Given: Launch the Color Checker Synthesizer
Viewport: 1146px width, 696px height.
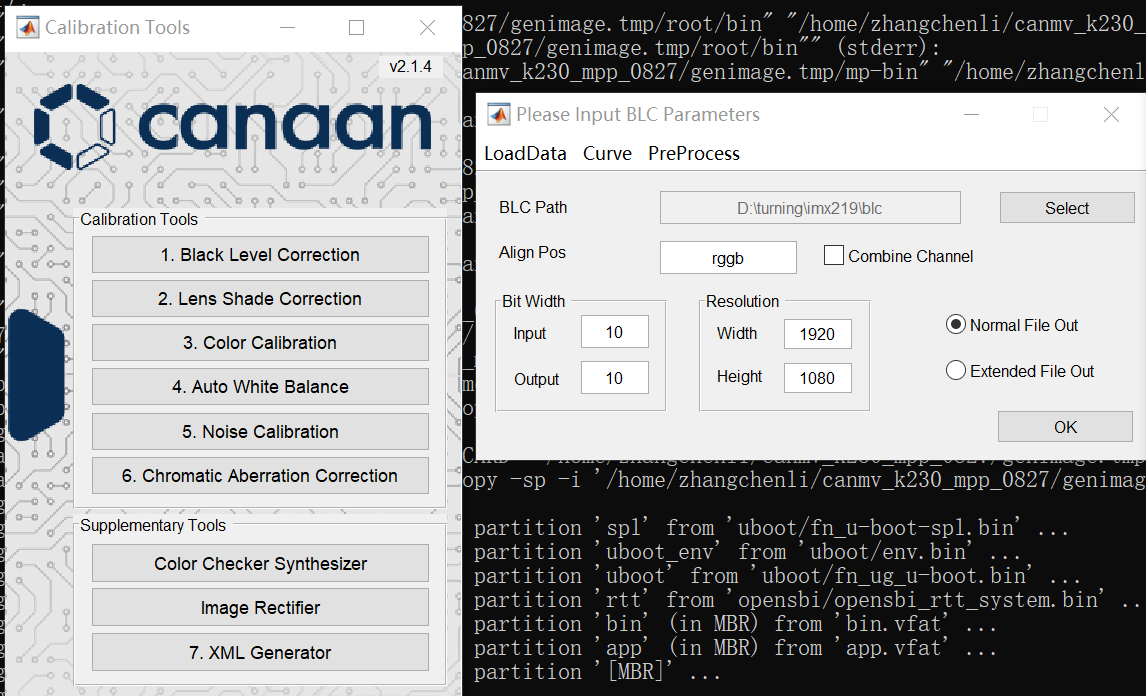Looking at the screenshot, I should click(x=260, y=564).
